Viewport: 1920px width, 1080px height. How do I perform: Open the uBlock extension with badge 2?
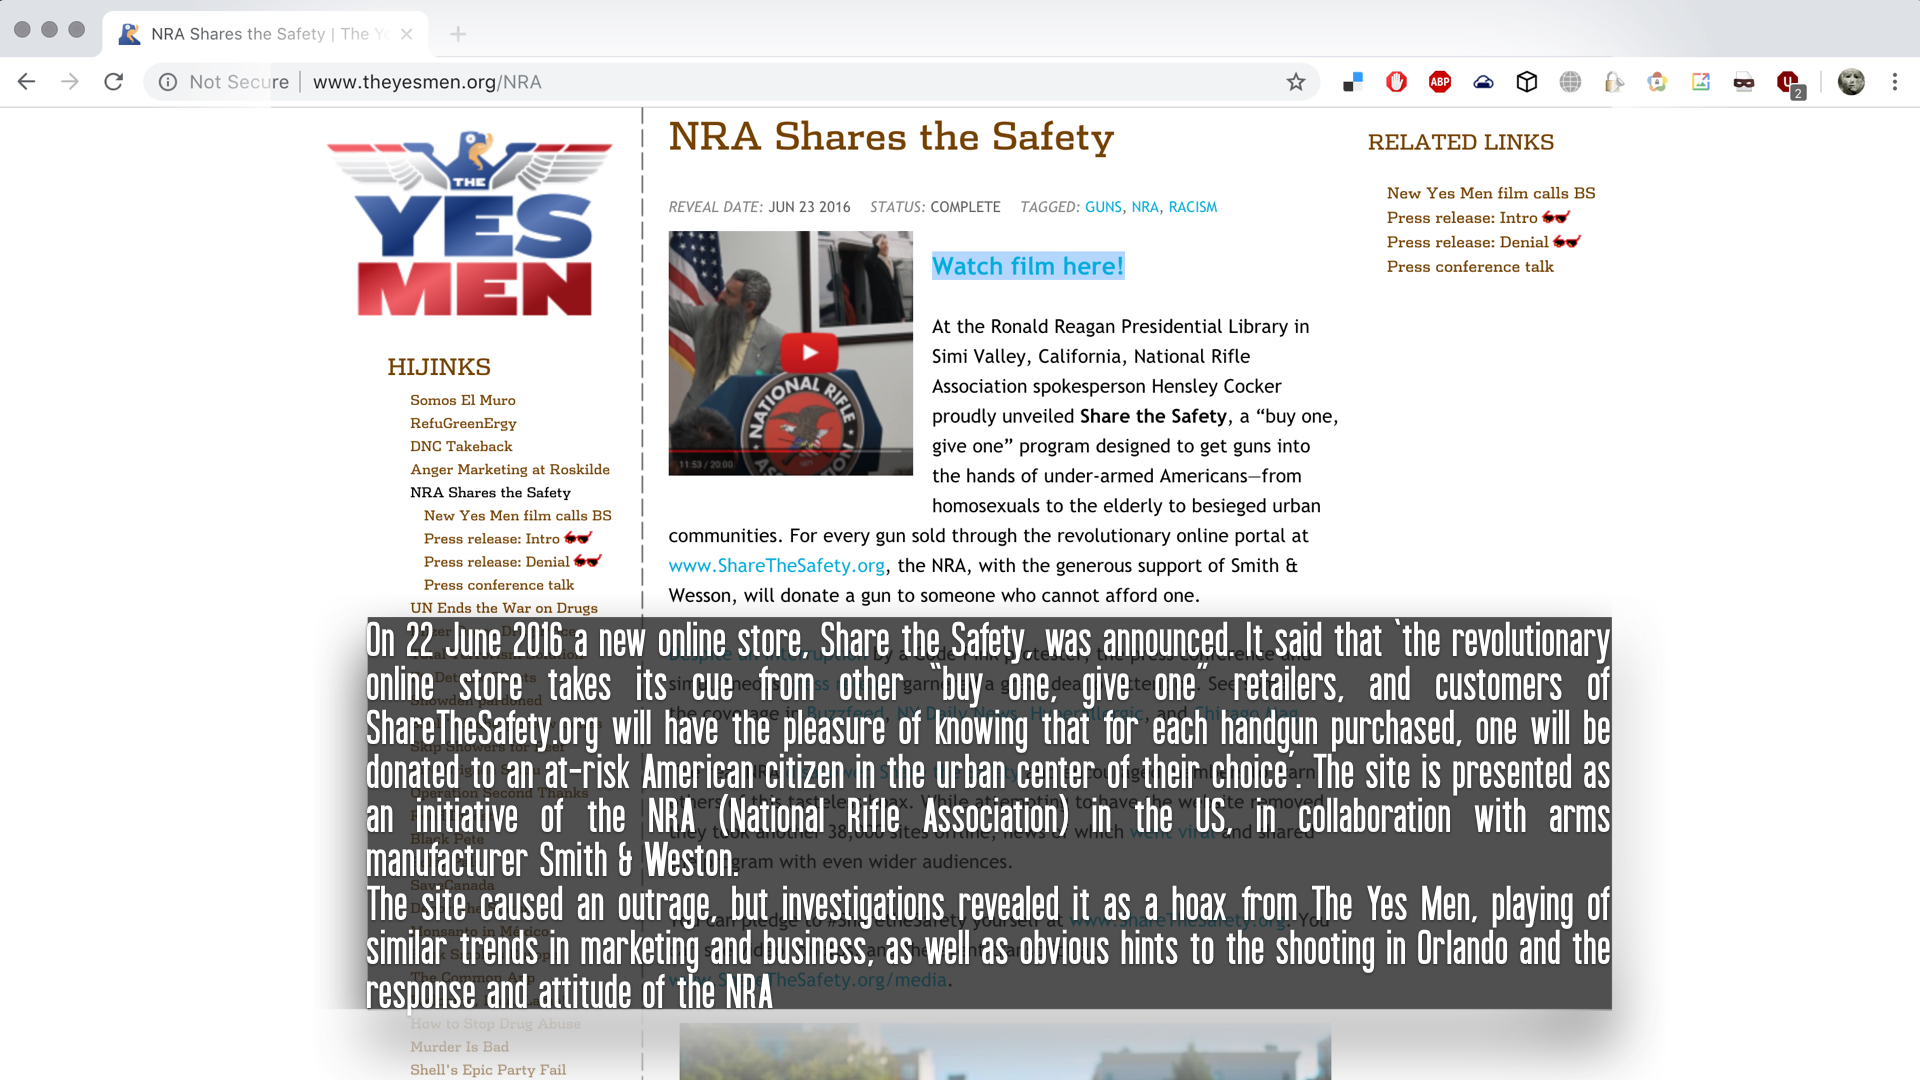pos(1789,84)
